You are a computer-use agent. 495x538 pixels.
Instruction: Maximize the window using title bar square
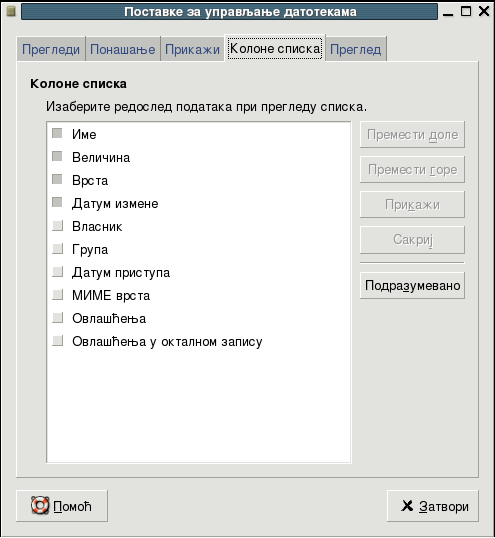click(466, 11)
